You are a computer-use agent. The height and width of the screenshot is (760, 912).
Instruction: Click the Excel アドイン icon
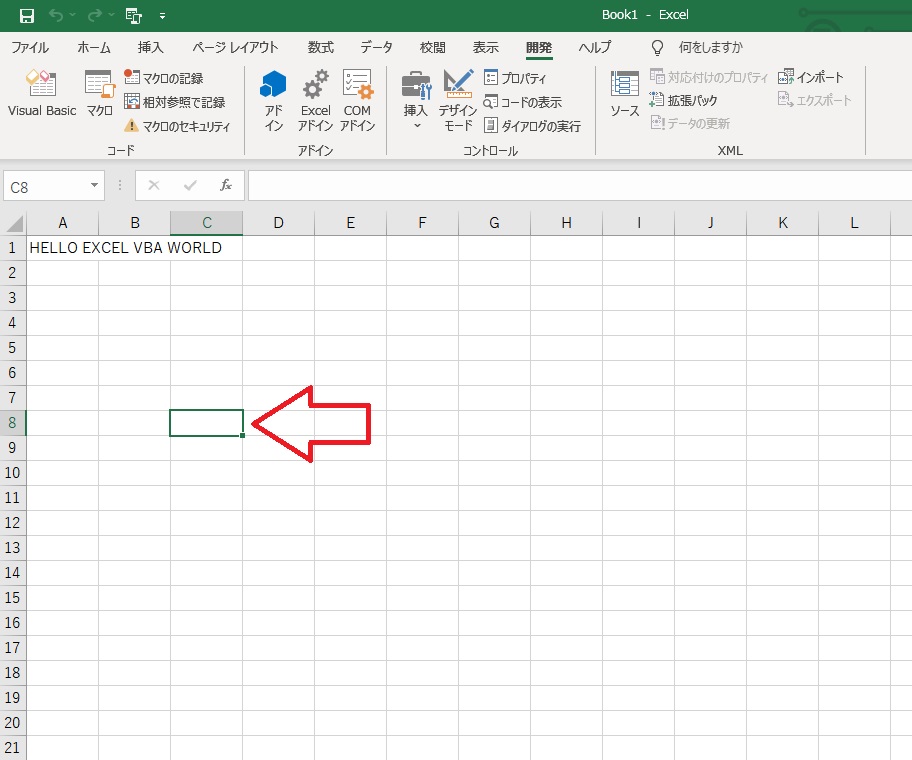click(315, 95)
